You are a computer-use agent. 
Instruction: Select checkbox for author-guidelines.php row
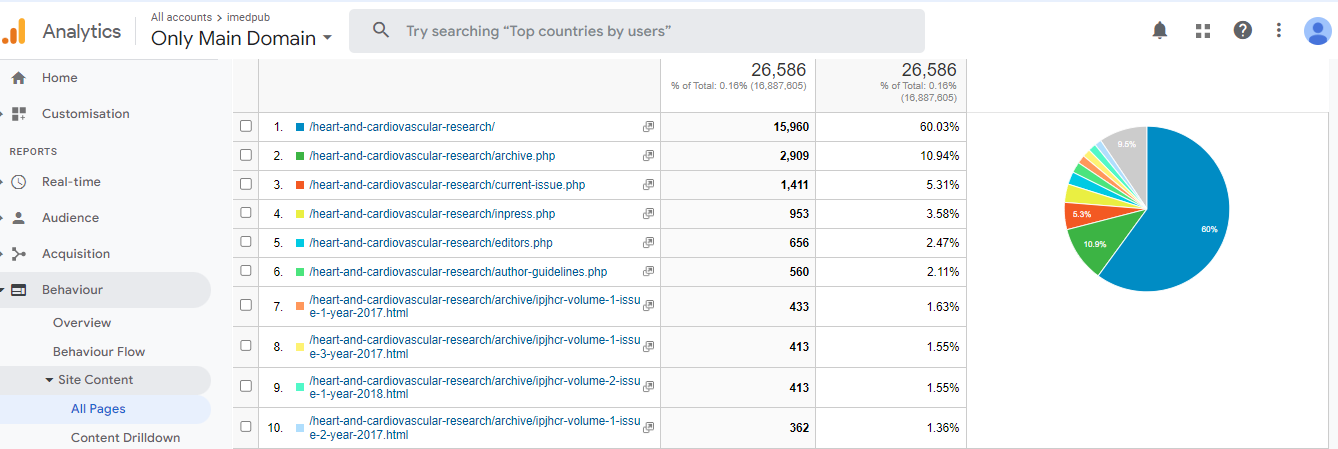pos(246,272)
